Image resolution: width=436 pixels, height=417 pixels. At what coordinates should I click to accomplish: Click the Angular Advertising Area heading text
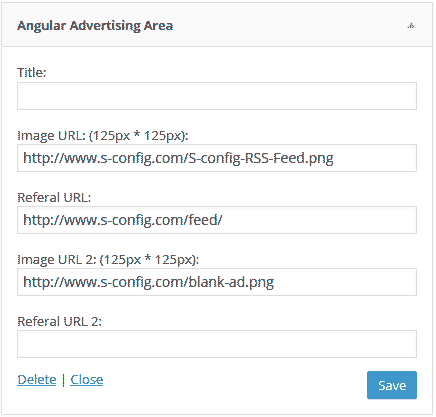point(95,26)
